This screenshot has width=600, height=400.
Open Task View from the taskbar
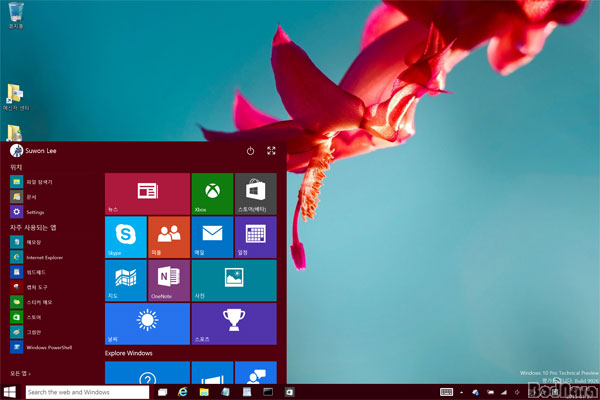click(x=163, y=392)
